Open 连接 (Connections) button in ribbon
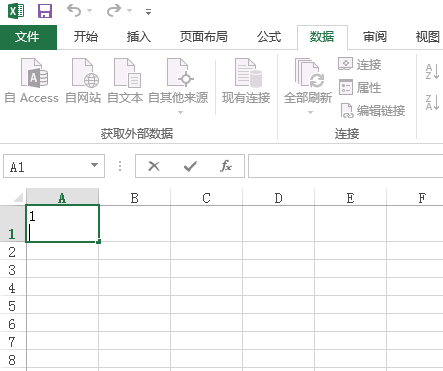 [x=360, y=64]
